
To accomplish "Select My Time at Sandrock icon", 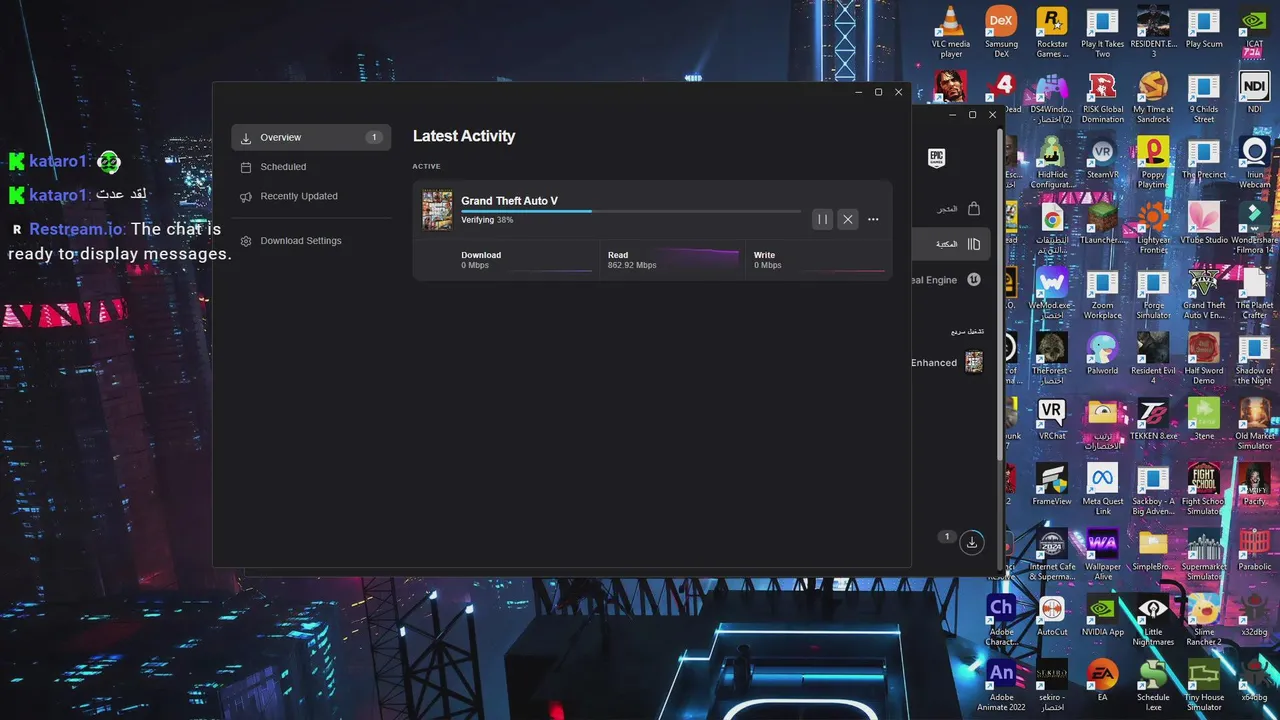I will tap(1153, 98).
